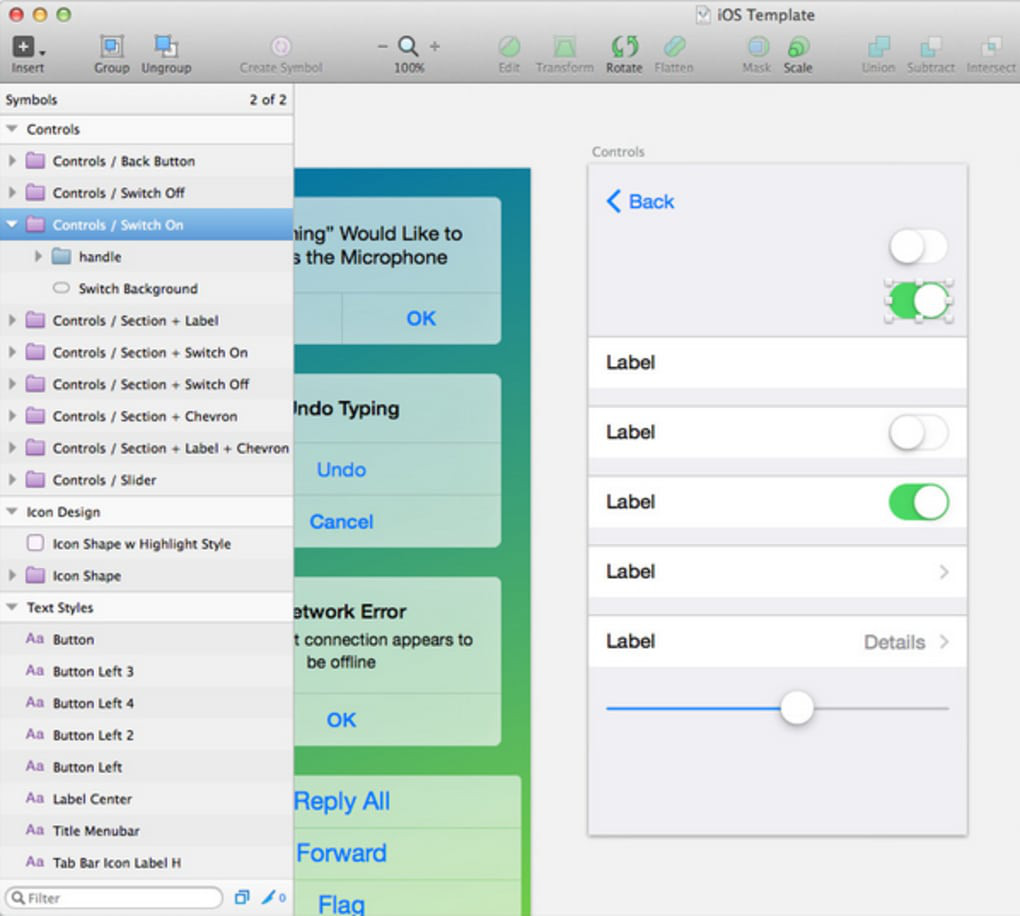
Task: Toggle the off switch in second Label row
Action: (x=918, y=433)
